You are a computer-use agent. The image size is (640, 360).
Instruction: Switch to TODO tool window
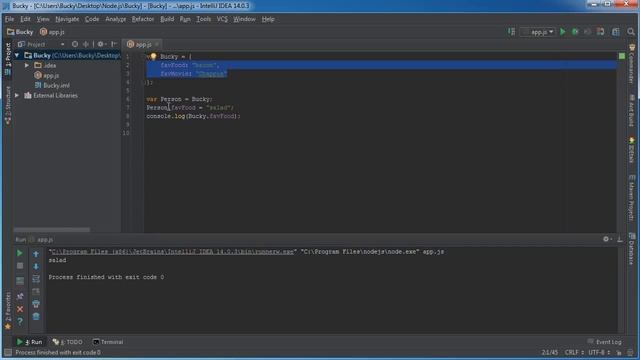[68, 342]
